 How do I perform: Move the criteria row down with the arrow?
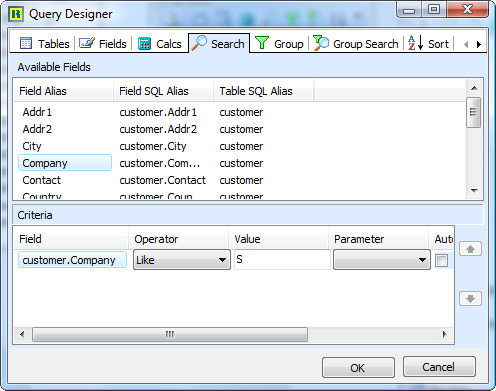(x=470, y=299)
